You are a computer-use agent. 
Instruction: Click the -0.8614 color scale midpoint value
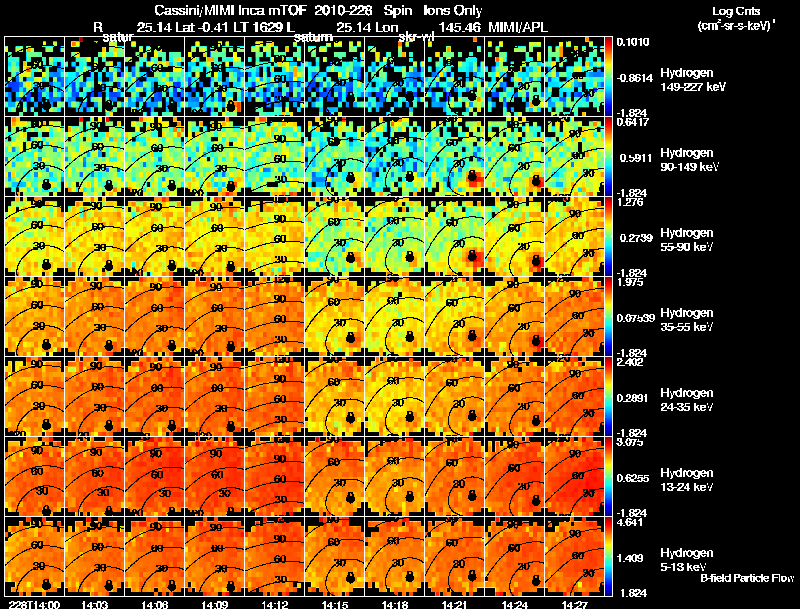[x=634, y=78]
